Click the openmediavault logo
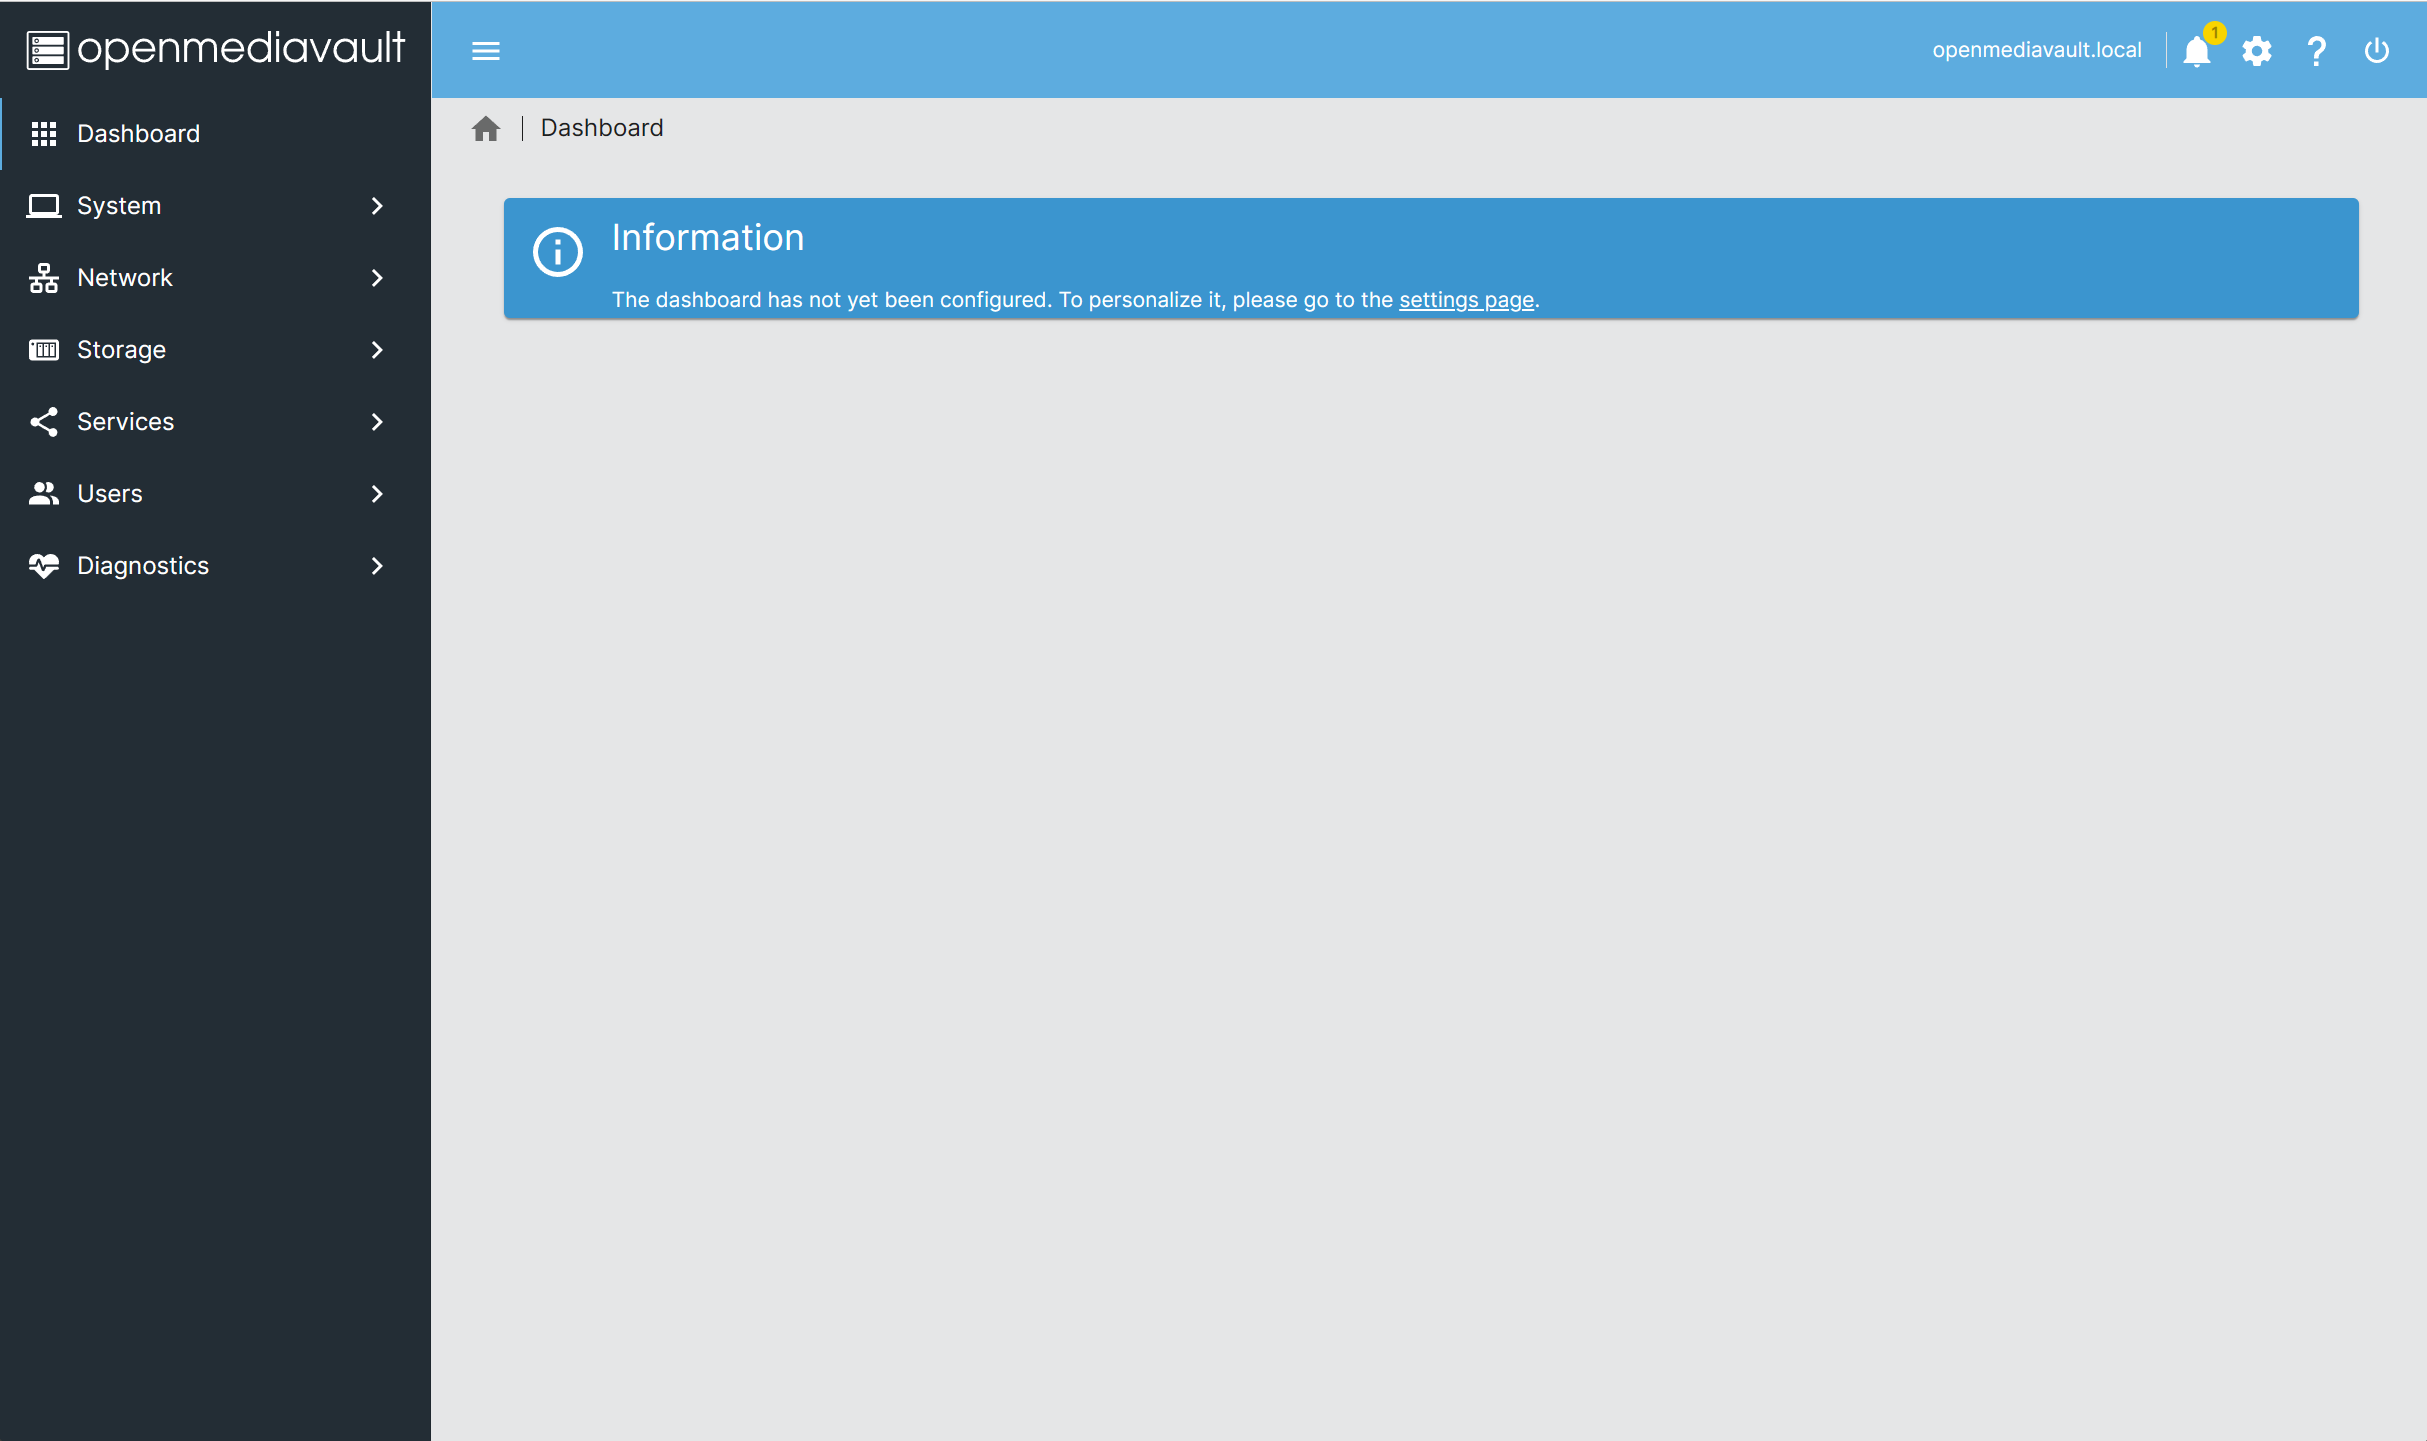The image size is (2427, 1441). pyautogui.click(x=215, y=49)
